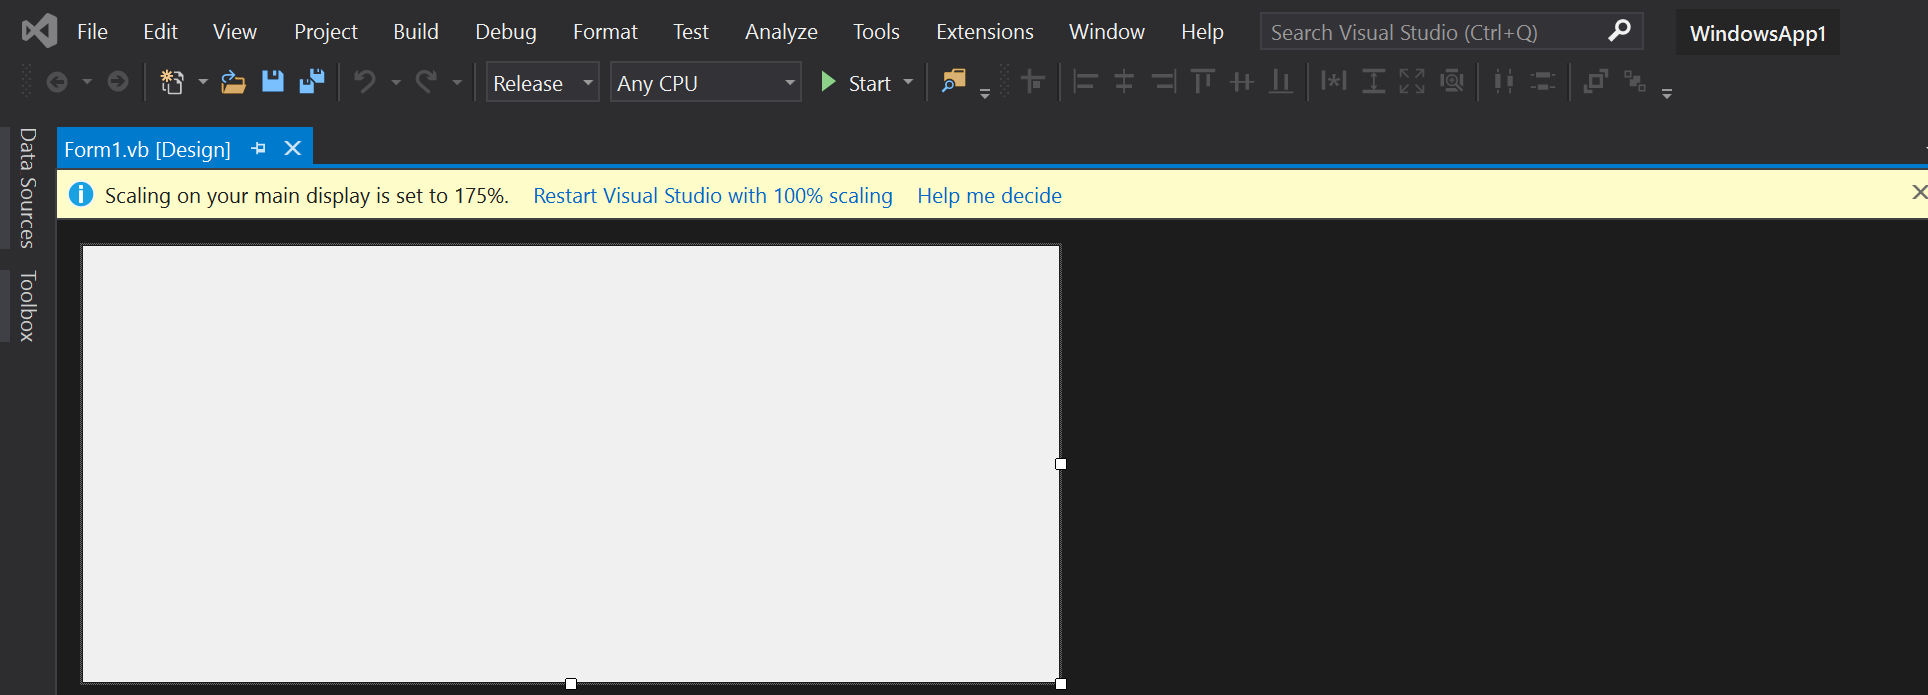Open the Edit menu
This screenshot has height=695, width=1928.
tap(160, 32)
